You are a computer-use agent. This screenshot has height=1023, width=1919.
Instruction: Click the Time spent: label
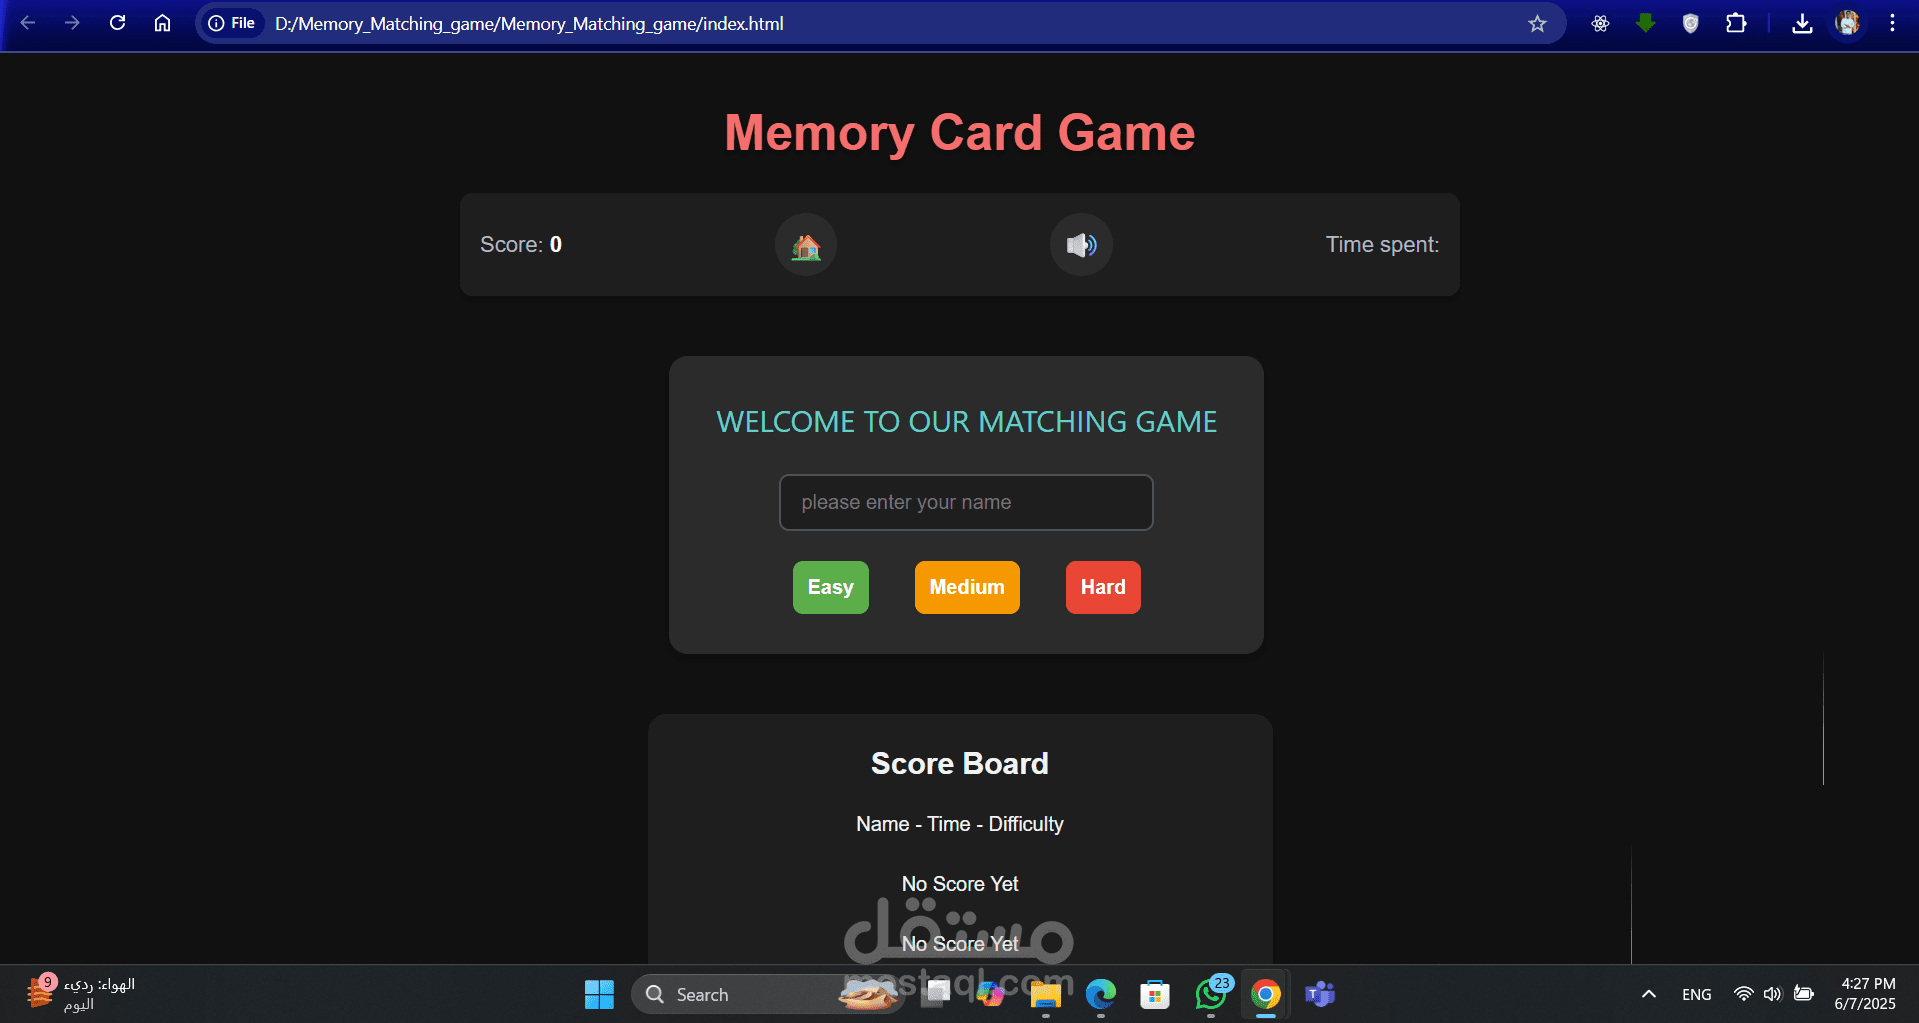tap(1382, 244)
